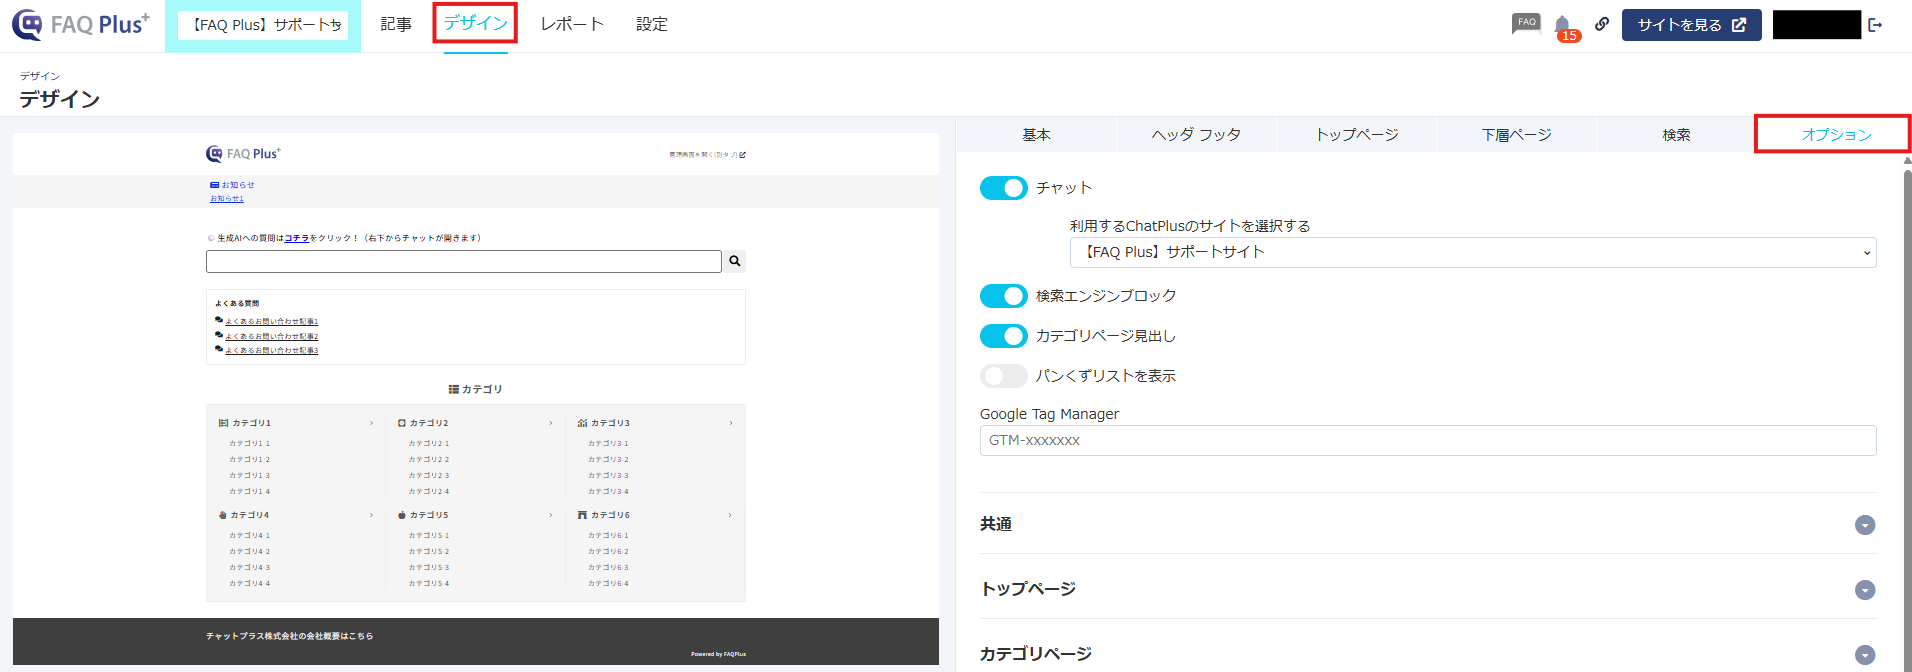The width and height of the screenshot is (1912, 672).
Task: Switch to the 検索 tab
Action: [x=1677, y=134]
